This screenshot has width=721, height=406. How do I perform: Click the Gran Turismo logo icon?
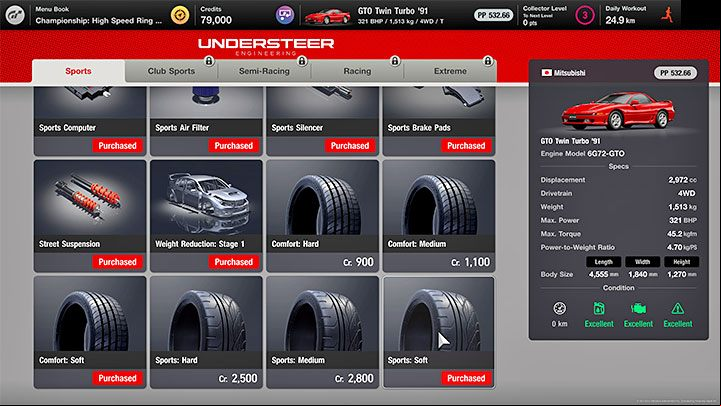click(x=15, y=15)
